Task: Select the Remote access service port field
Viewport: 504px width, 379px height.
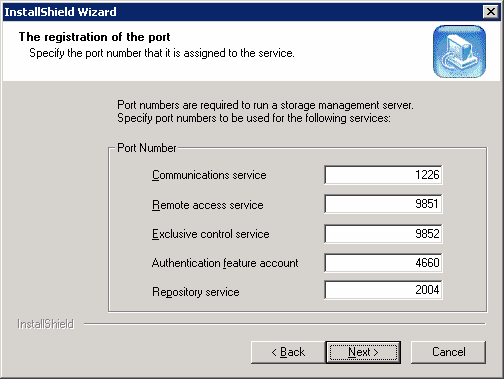Action: point(383,204)
